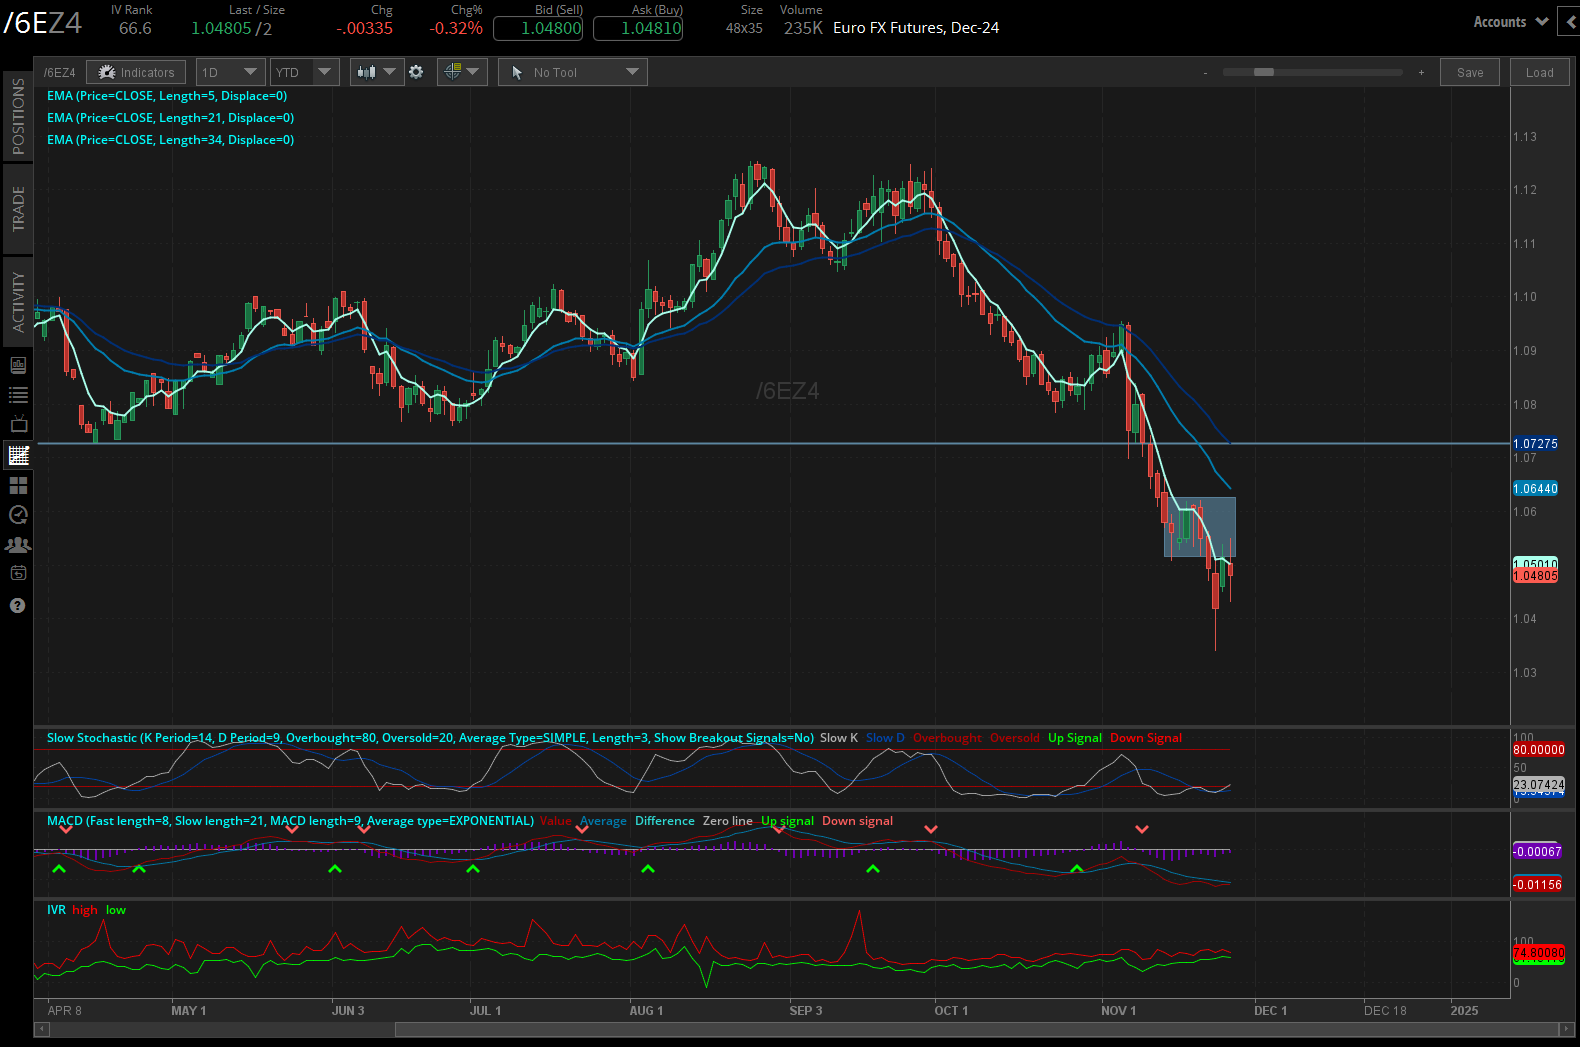Click the chart zoom slider handle

1264,72
